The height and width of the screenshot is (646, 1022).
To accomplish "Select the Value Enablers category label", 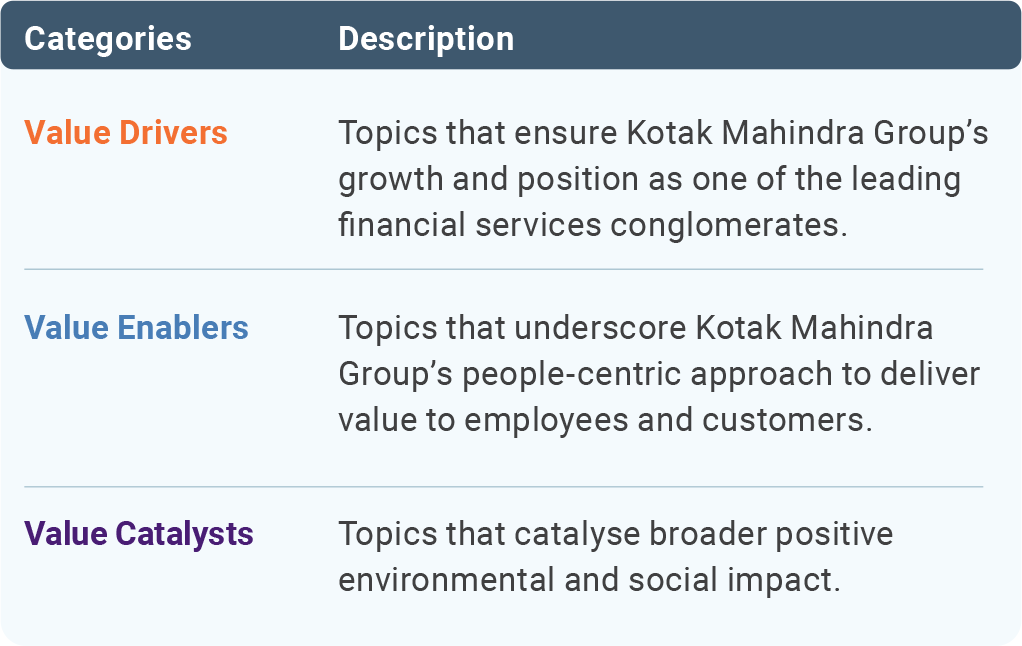I will click(136, 327).
